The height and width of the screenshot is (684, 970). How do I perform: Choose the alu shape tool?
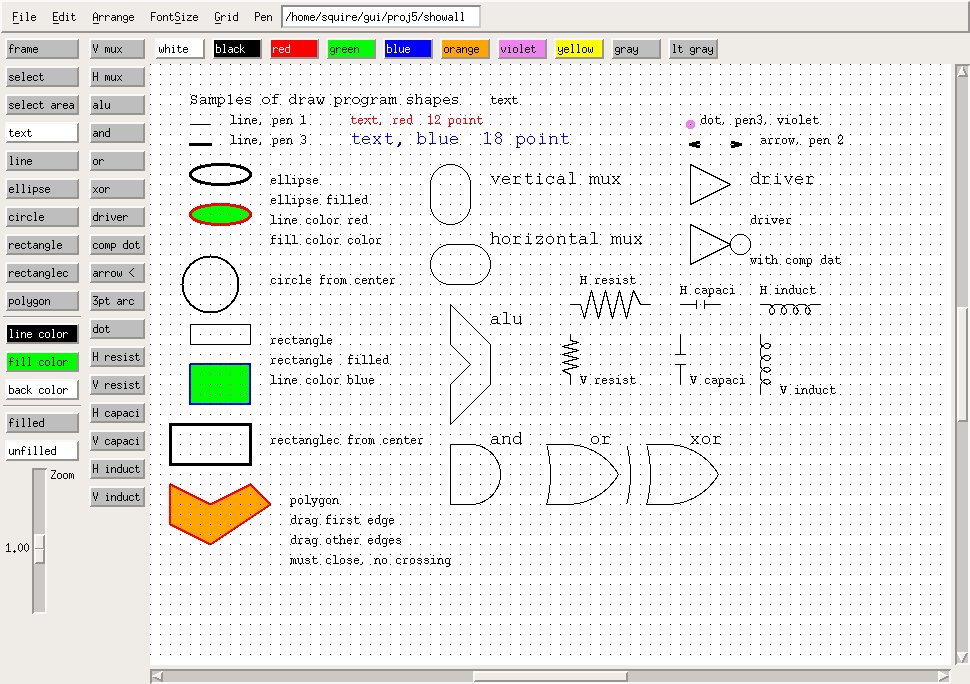(x=118, y=105)
